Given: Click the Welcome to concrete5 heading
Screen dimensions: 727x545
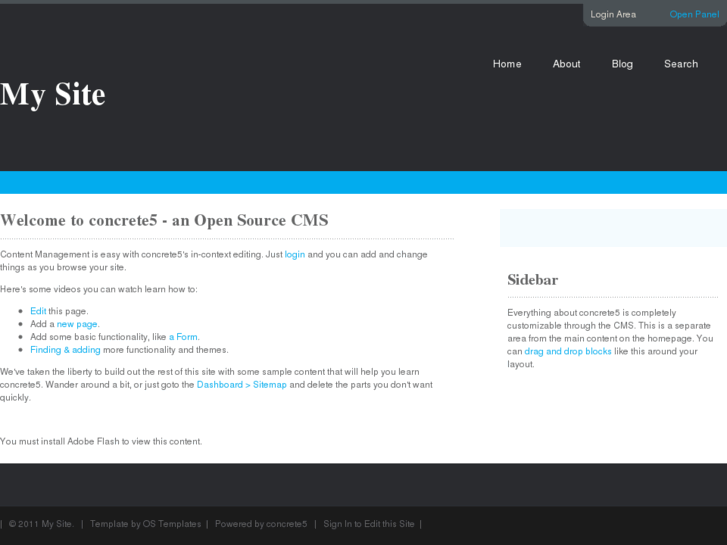Looking at the screenshot, I should 164,220.
